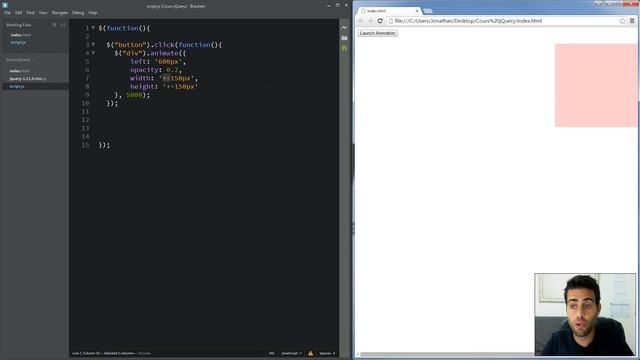640x360 pixels.
Task: Go forward in Chrome browser
Action: (x=370, y=21)
